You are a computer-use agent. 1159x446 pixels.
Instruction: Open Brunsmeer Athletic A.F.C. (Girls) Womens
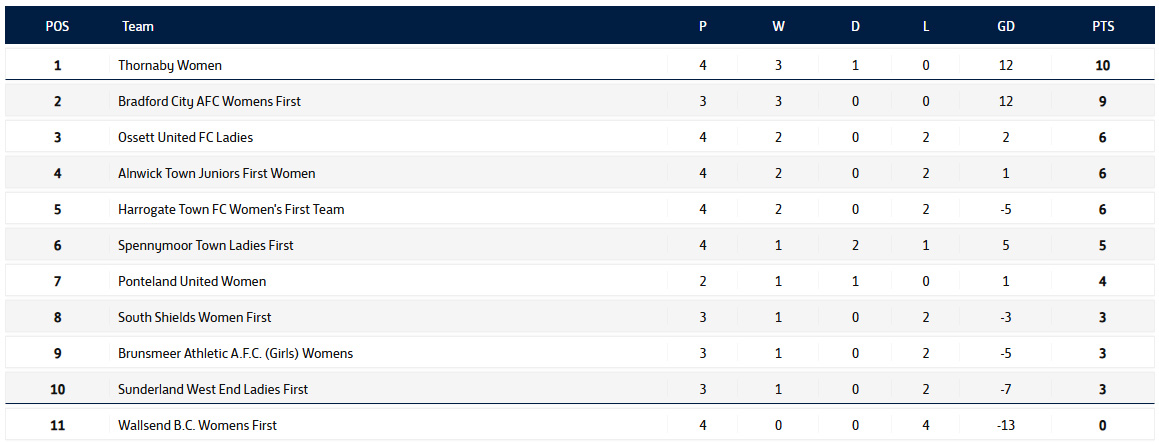pyautogui.click(x=235, y=354)
